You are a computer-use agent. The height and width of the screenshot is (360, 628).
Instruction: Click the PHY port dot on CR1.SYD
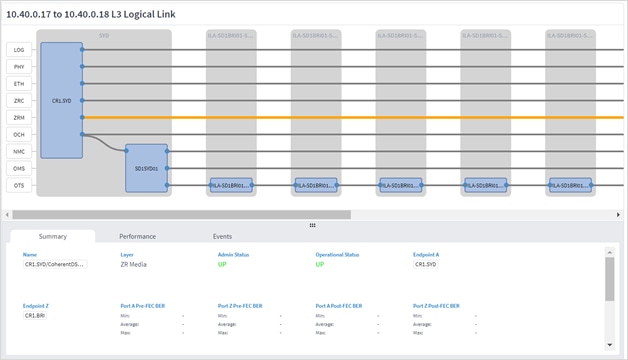(82, 66)
